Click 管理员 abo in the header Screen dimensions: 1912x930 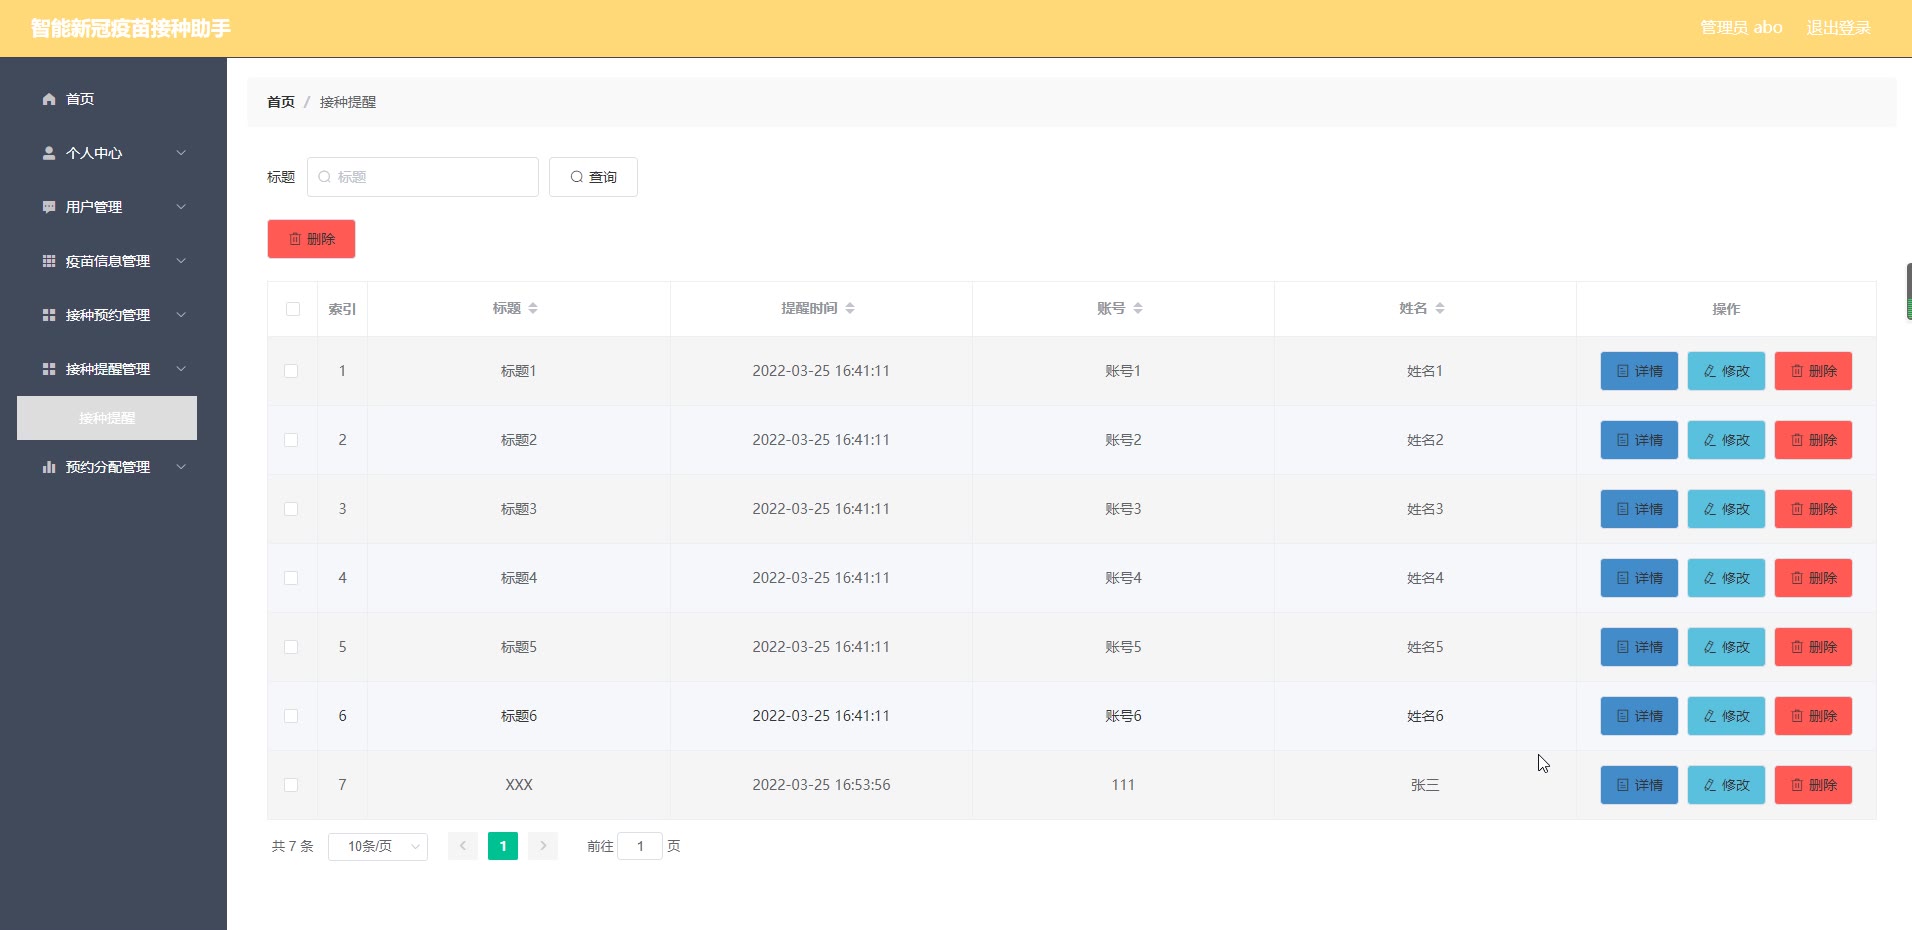click(x=1741, y=28)
